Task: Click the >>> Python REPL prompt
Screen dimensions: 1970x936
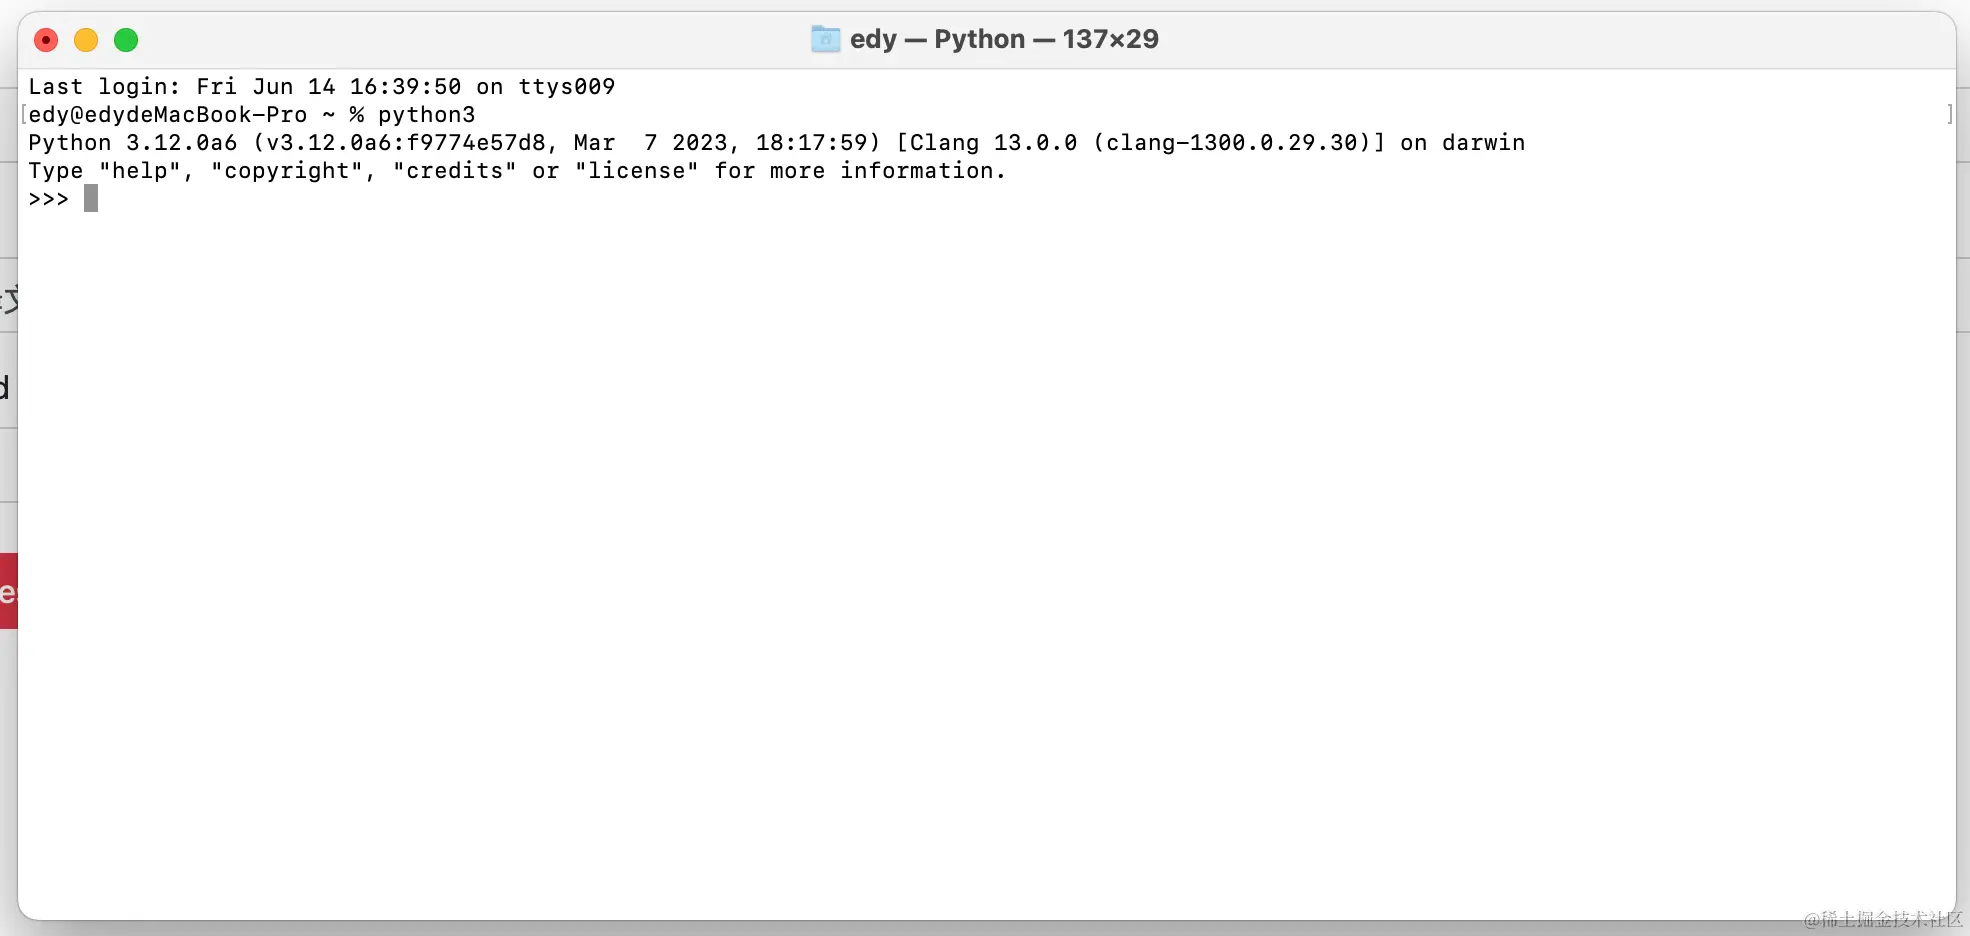Action: click(47, 199)
